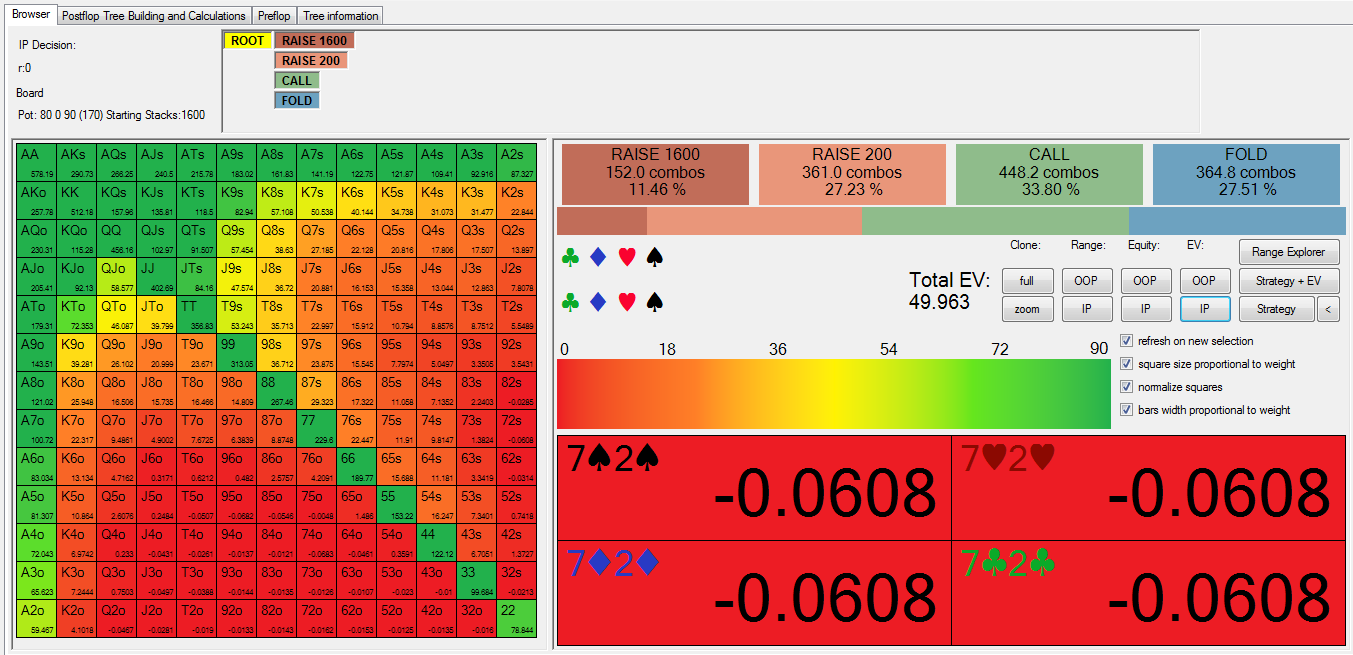Select the QJo cell in the hand matrix
This screenshot has height=655, width=1353.
click(117, 277)
